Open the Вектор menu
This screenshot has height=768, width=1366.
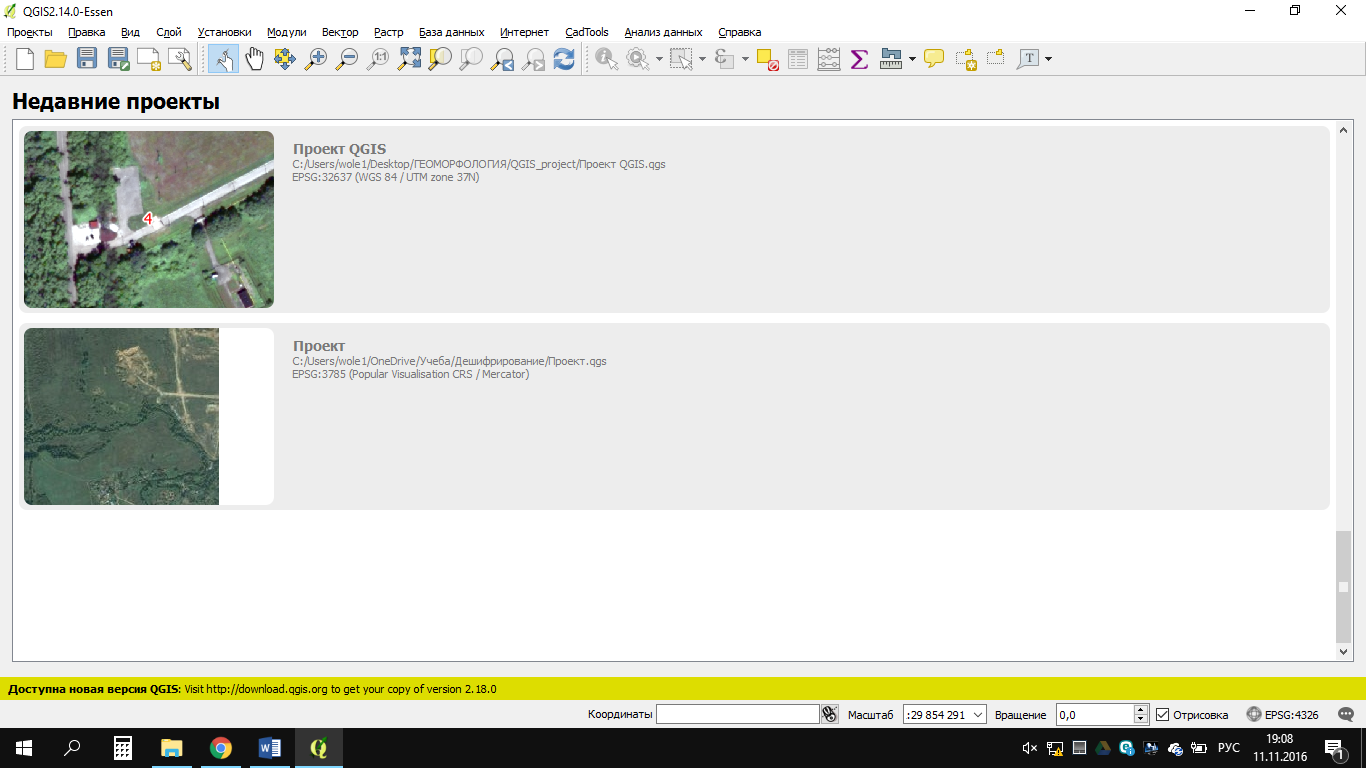pos(339,32)
